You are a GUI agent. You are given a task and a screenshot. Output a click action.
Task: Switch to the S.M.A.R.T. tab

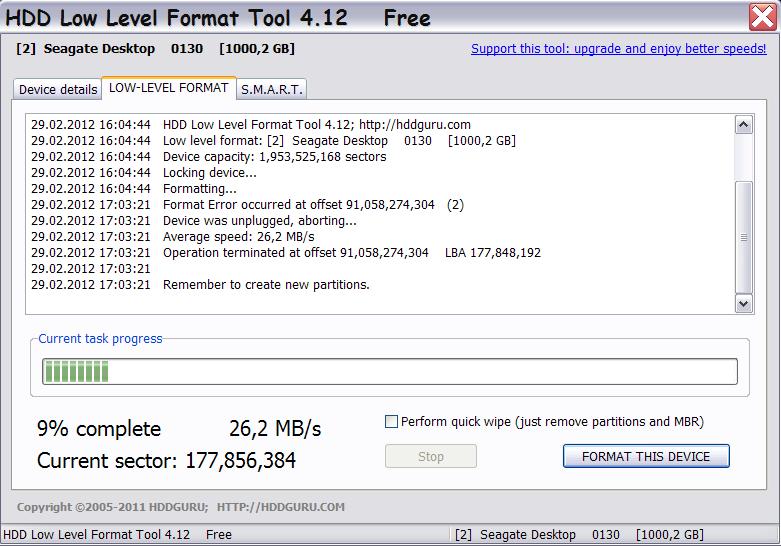pyautogui.click(x=271, y=90)
